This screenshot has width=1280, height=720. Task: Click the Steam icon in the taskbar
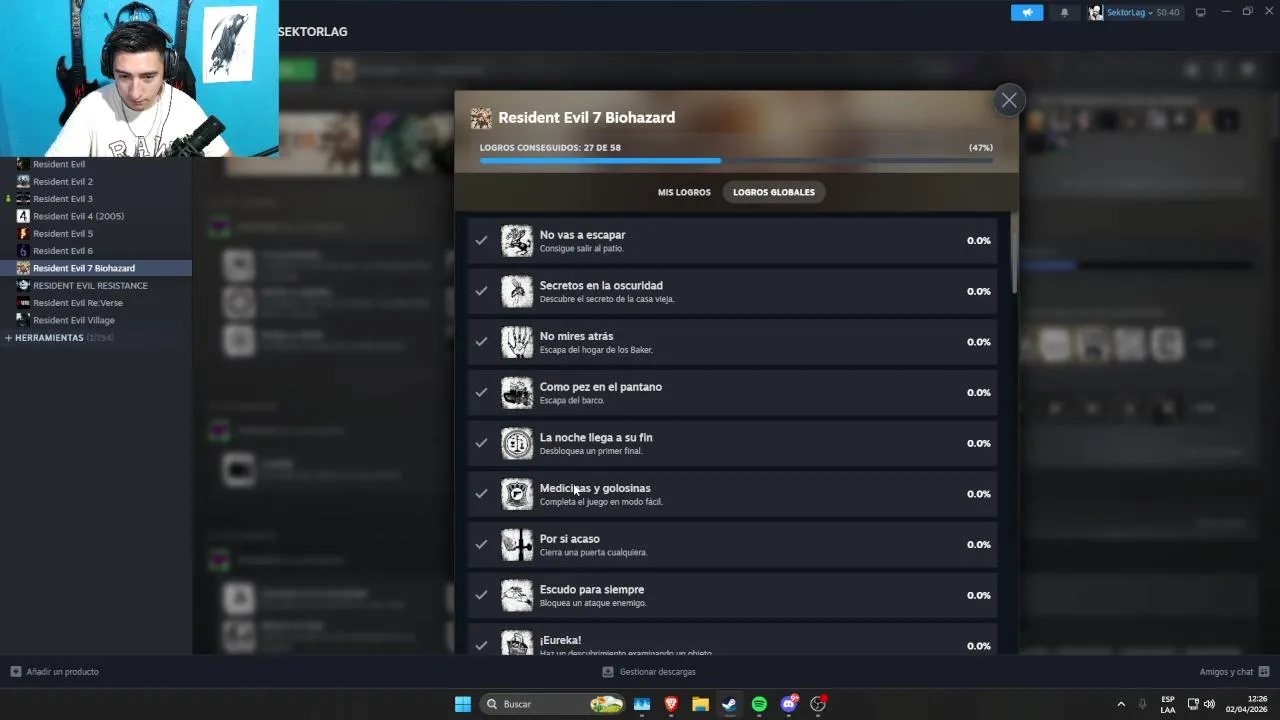click(x=730, y=704)
